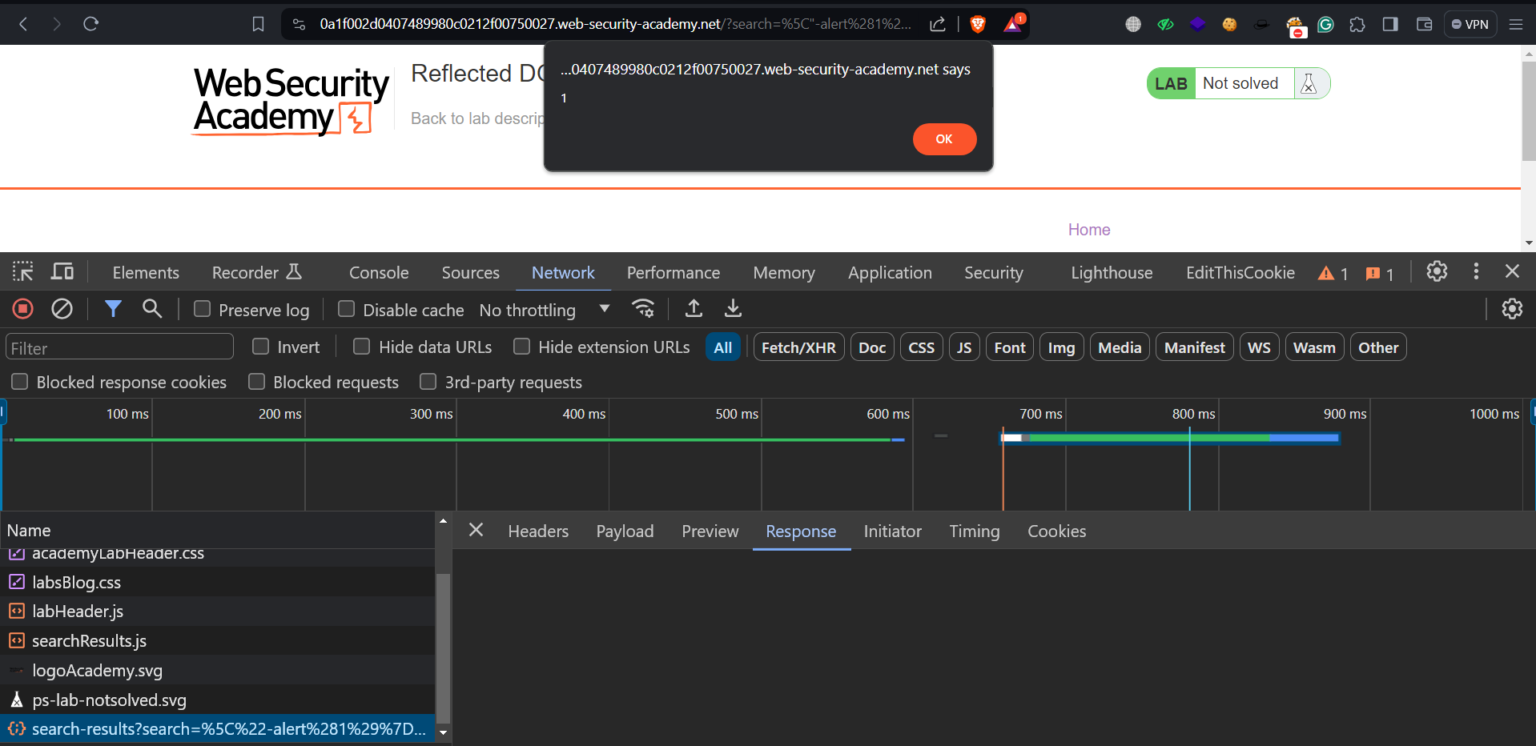Dismiss the alert with OK
1536x746 pixels.
point(944,139)
